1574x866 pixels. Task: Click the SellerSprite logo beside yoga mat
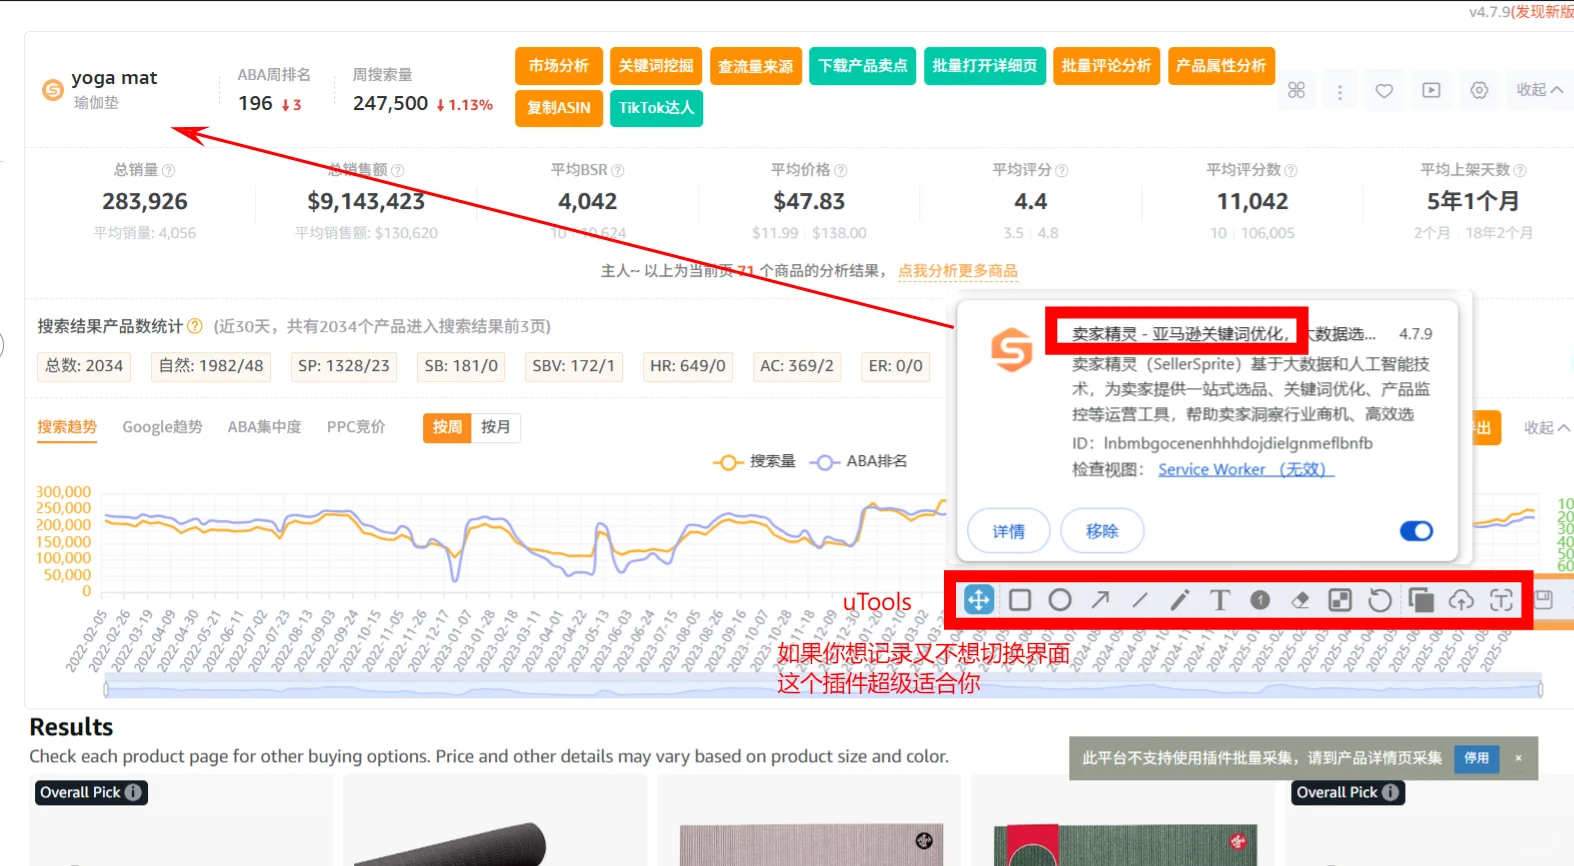pos(52,90)
